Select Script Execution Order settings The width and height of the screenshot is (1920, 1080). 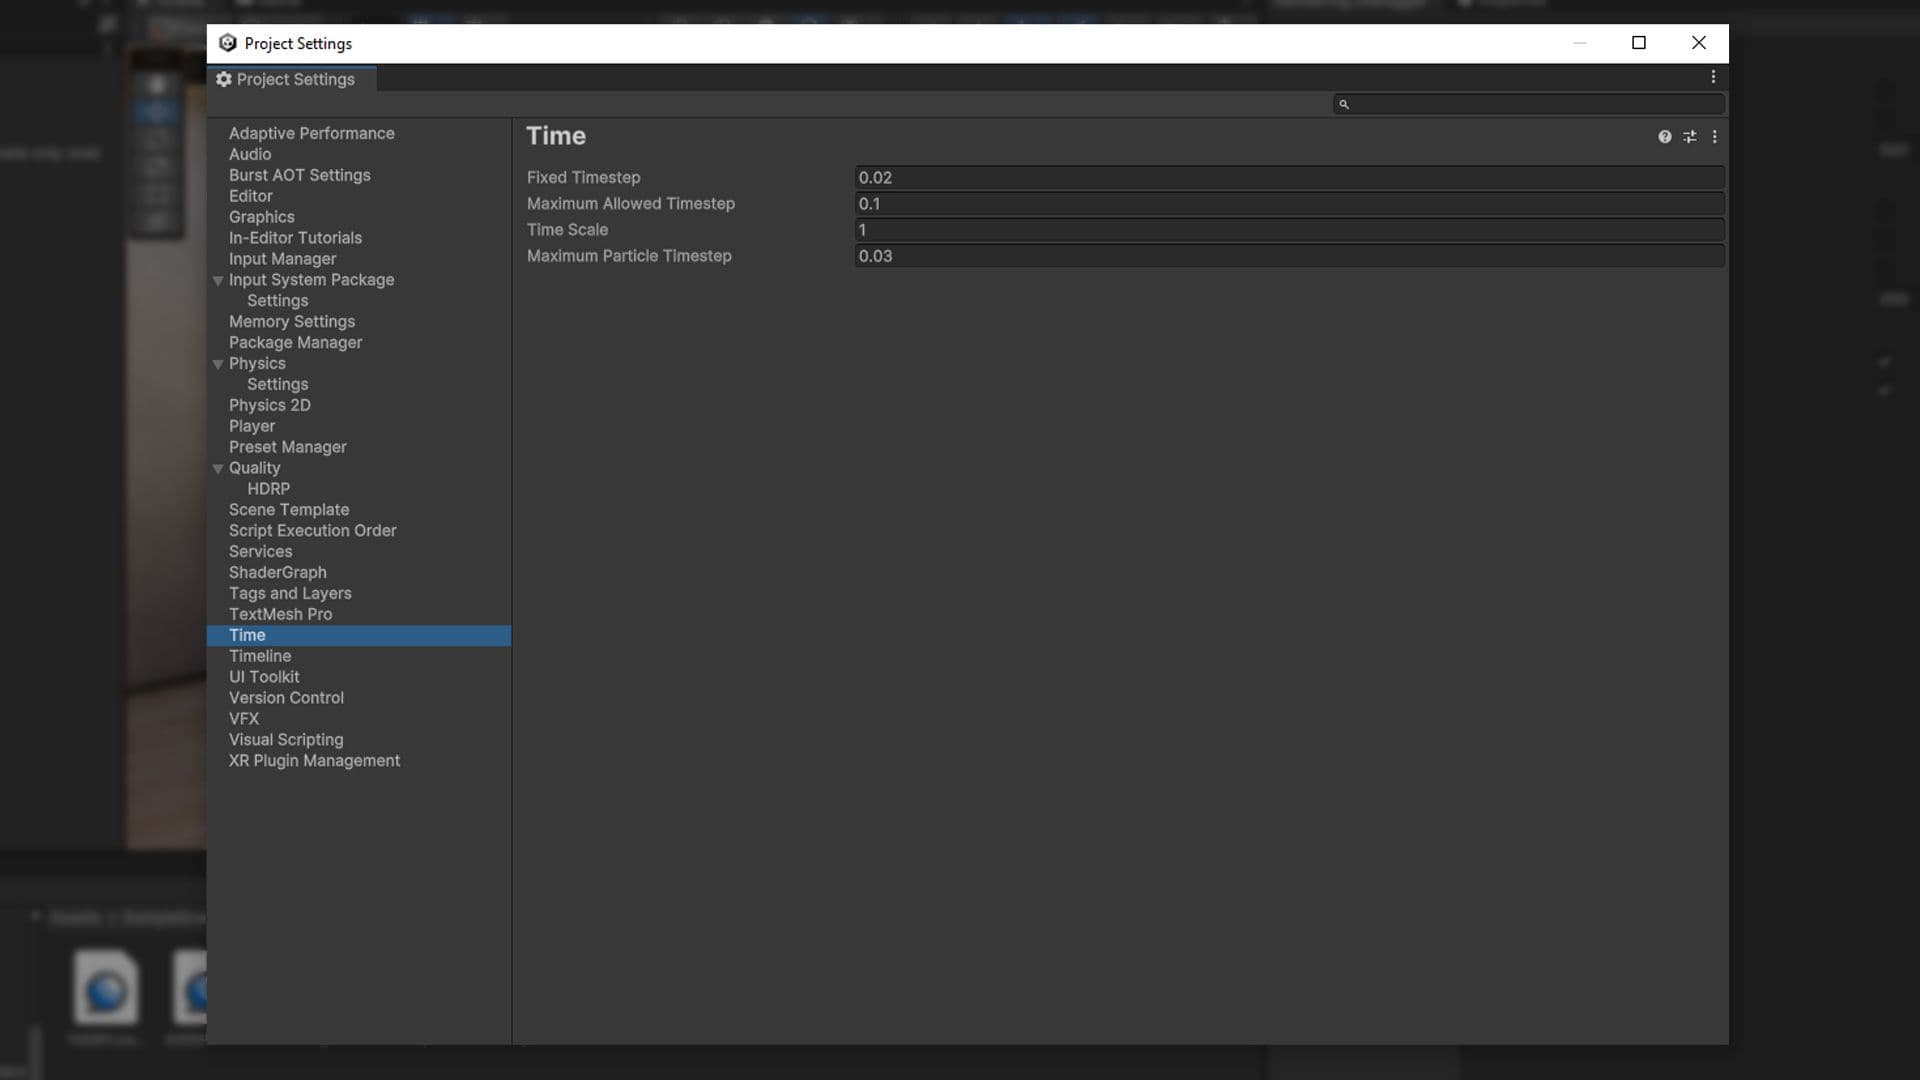pyautogui.click(x=312, y=530)
